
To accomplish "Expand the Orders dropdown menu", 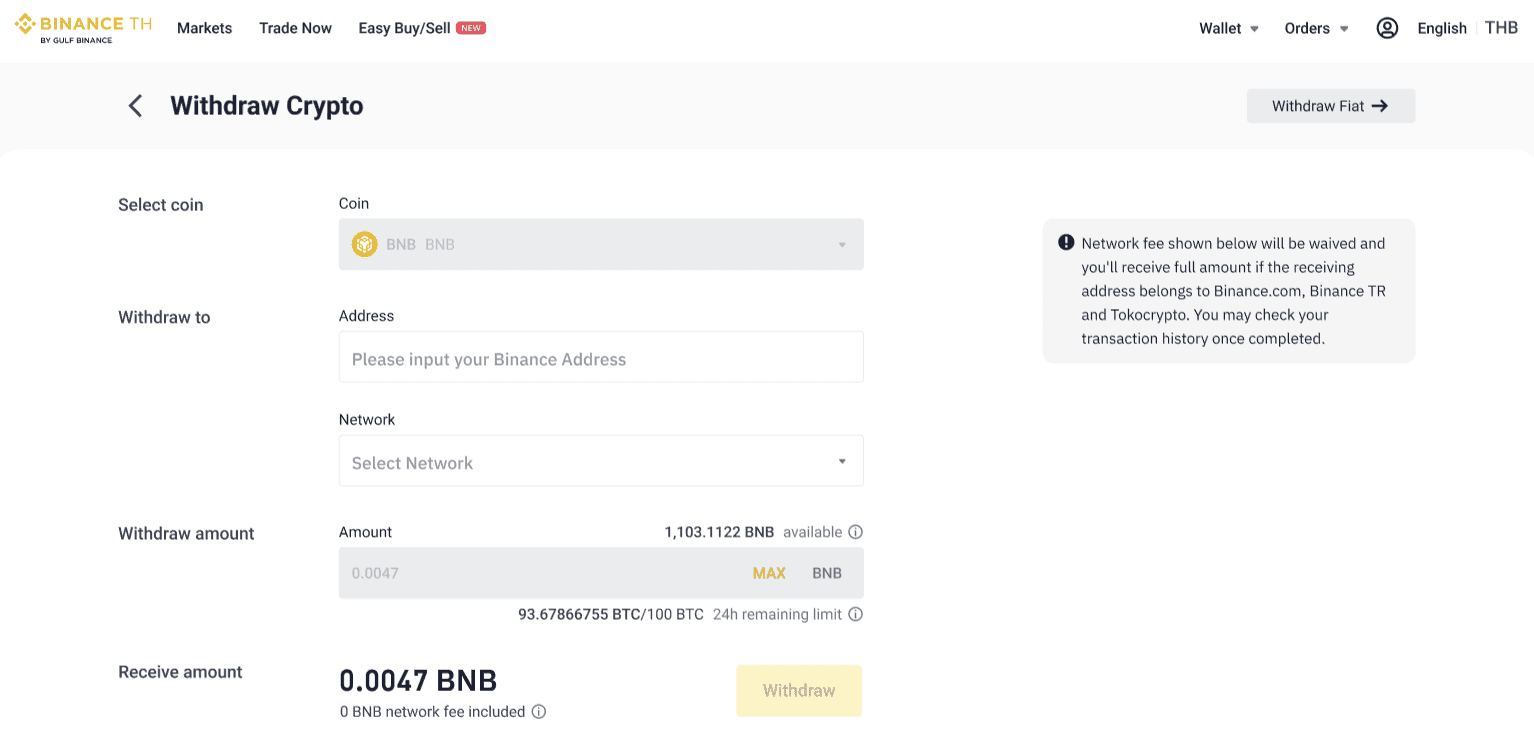I will click(1316, 28).
